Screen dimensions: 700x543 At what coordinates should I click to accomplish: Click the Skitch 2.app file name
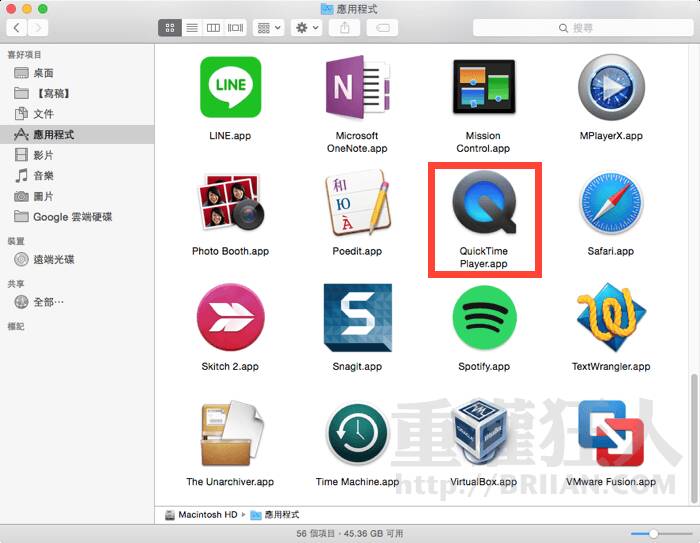[230, 367]
